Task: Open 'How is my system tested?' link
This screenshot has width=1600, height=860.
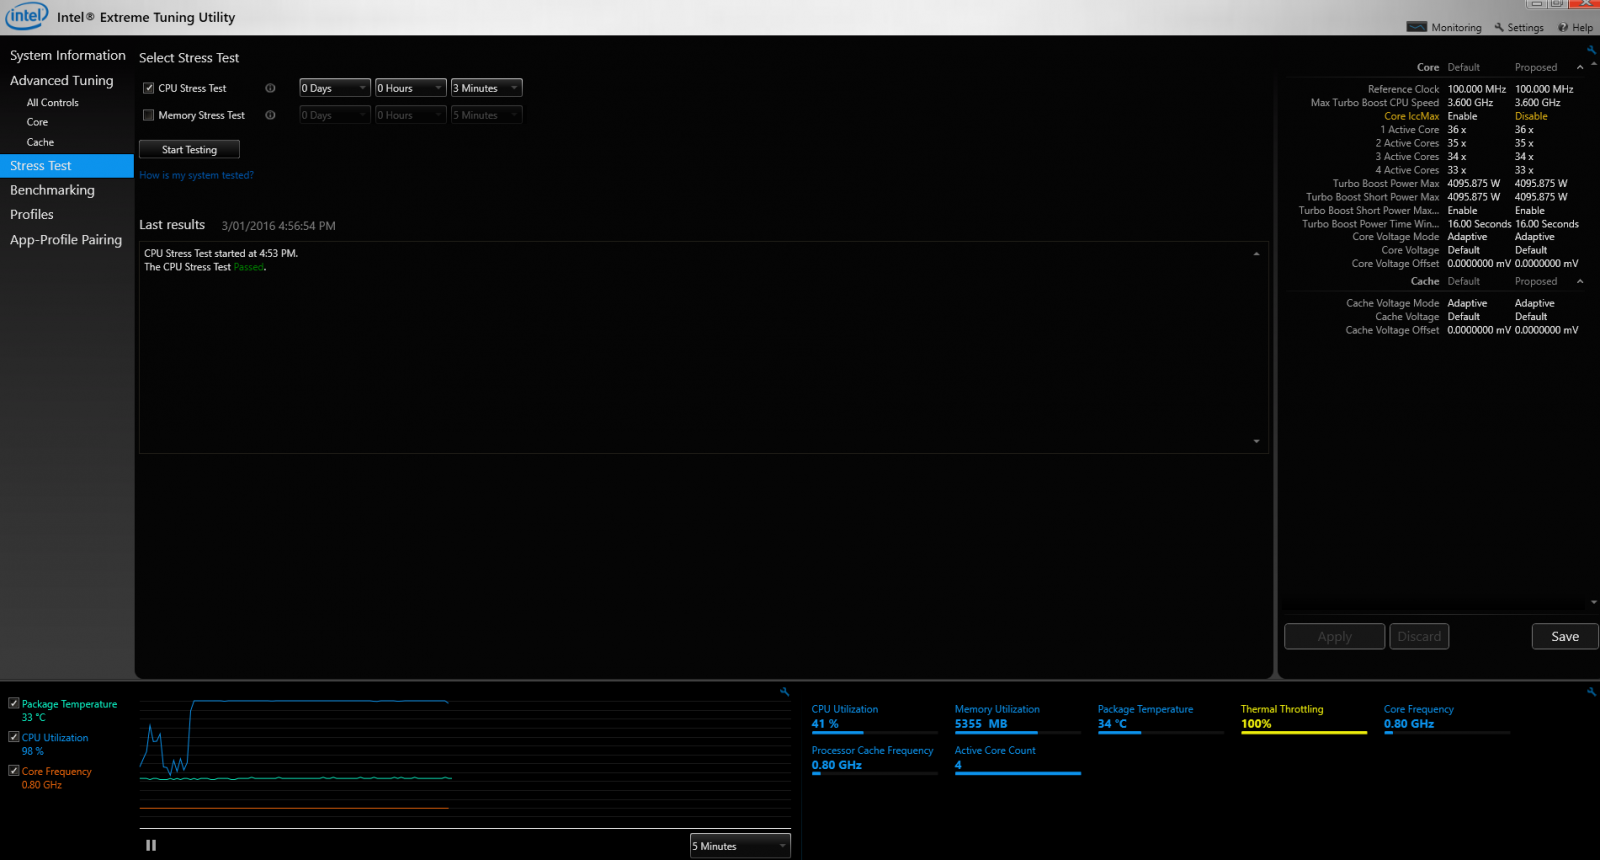Action: click(196, 175)
